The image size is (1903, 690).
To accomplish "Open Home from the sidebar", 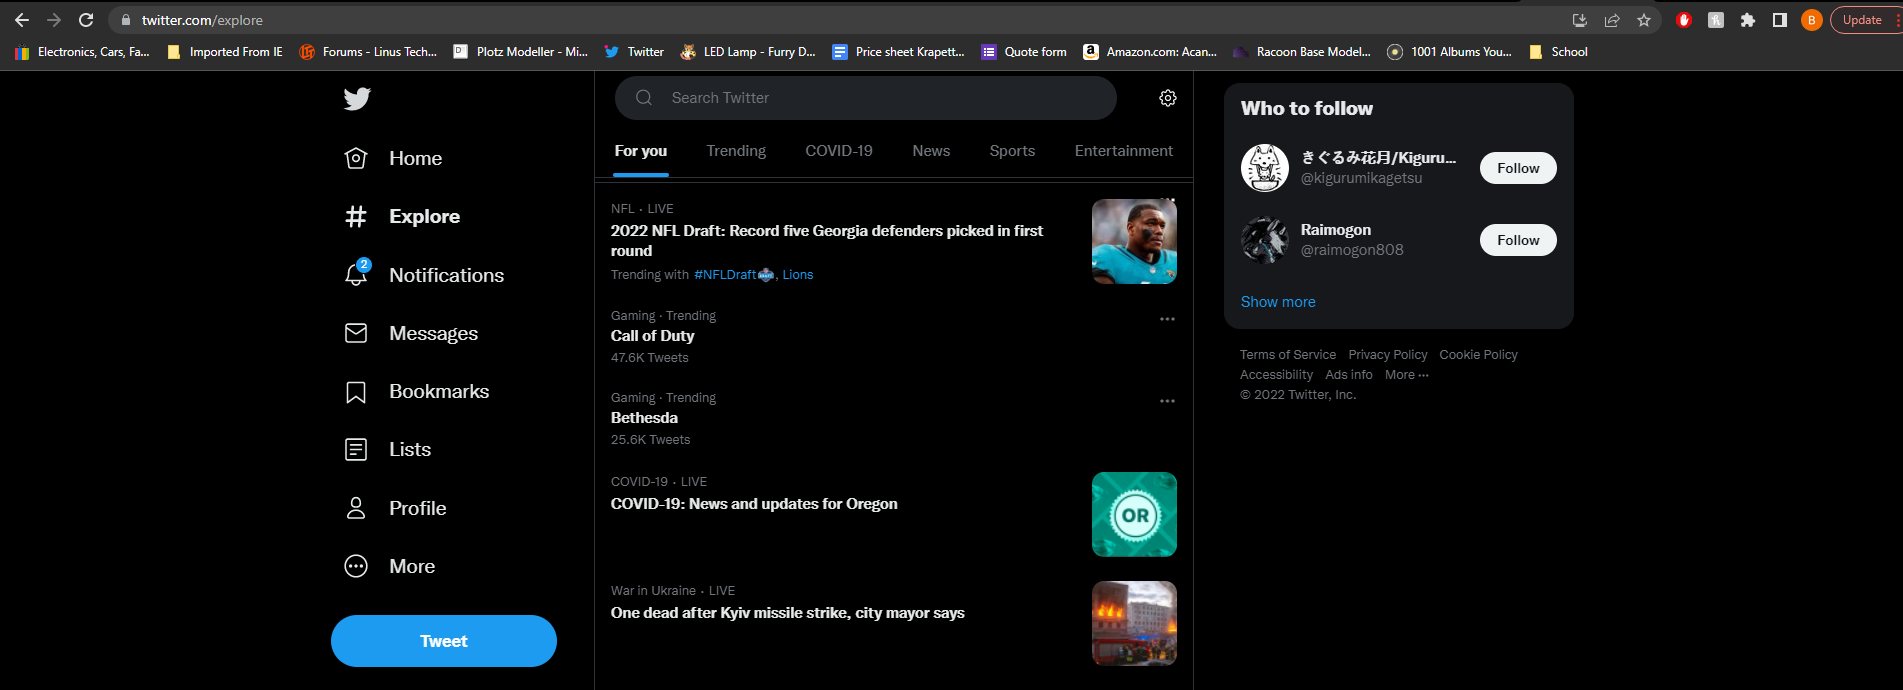I will click(x=394, y=158).
